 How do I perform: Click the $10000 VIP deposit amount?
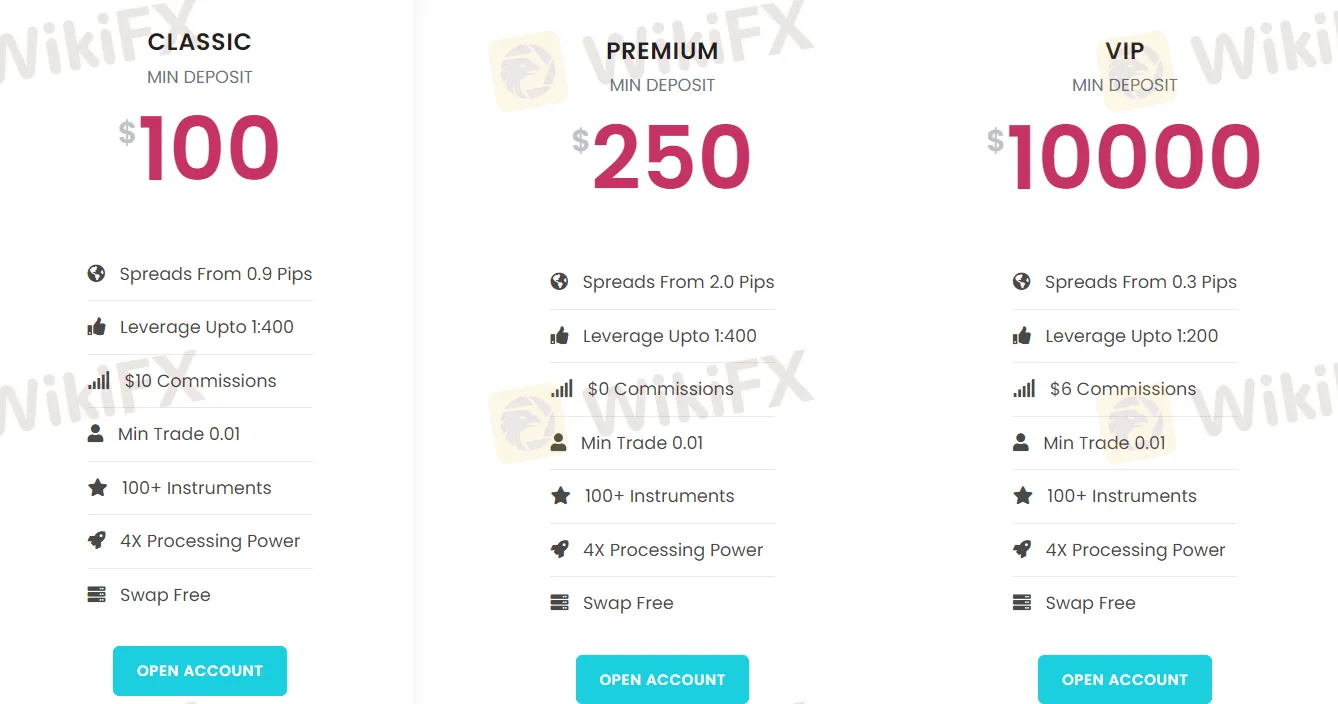(1133, 158)
